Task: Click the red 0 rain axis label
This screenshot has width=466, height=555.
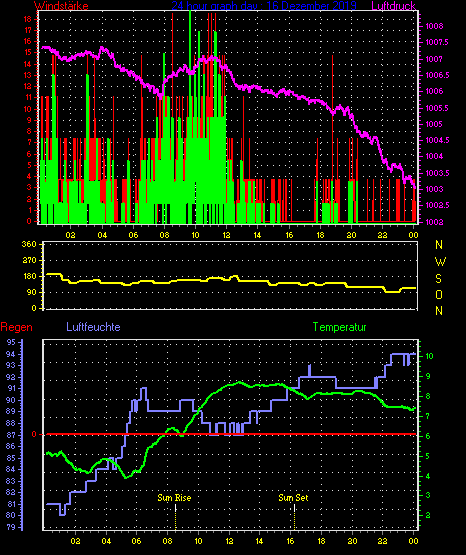Action: [34, 434]
